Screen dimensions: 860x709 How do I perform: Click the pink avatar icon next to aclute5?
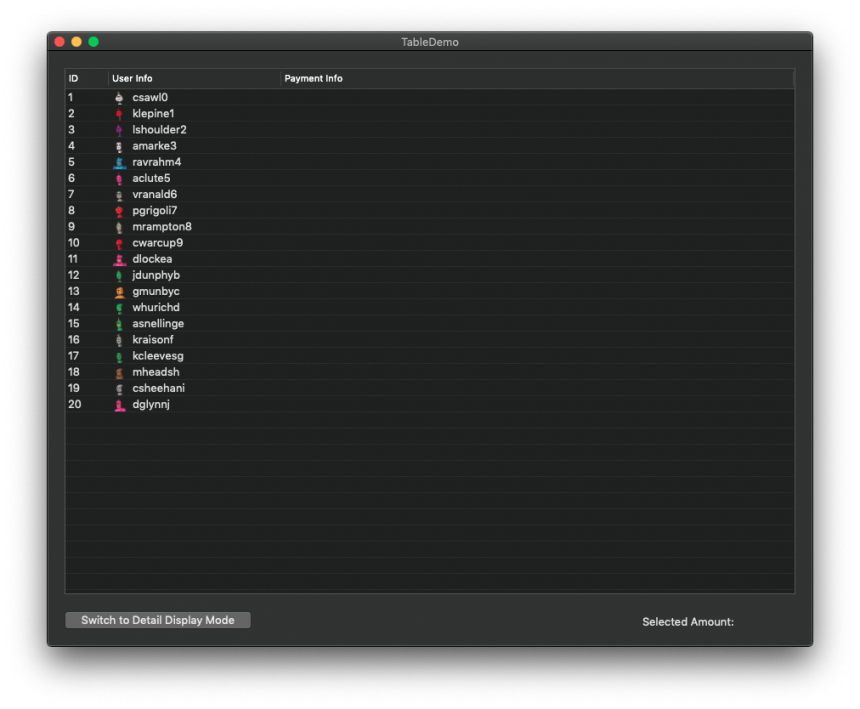(120, 177)
